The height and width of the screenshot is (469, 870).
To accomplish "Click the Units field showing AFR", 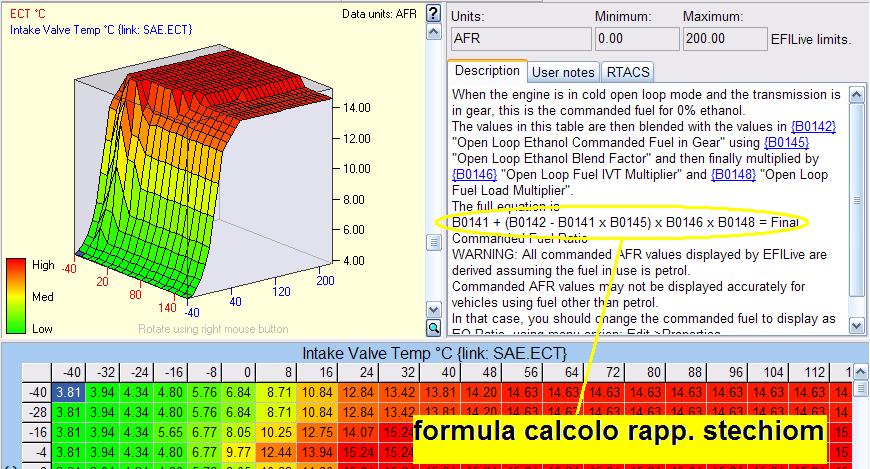I will tap(520, 39).
